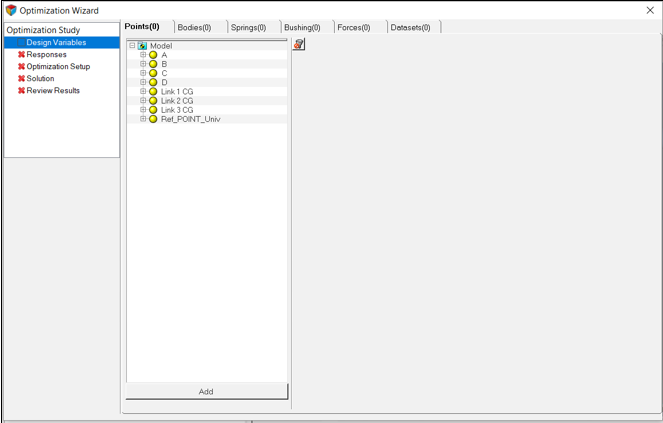Screen dimensions: 663x423
Task: Click the red X icon beside Solution
Action: [21, 79]
